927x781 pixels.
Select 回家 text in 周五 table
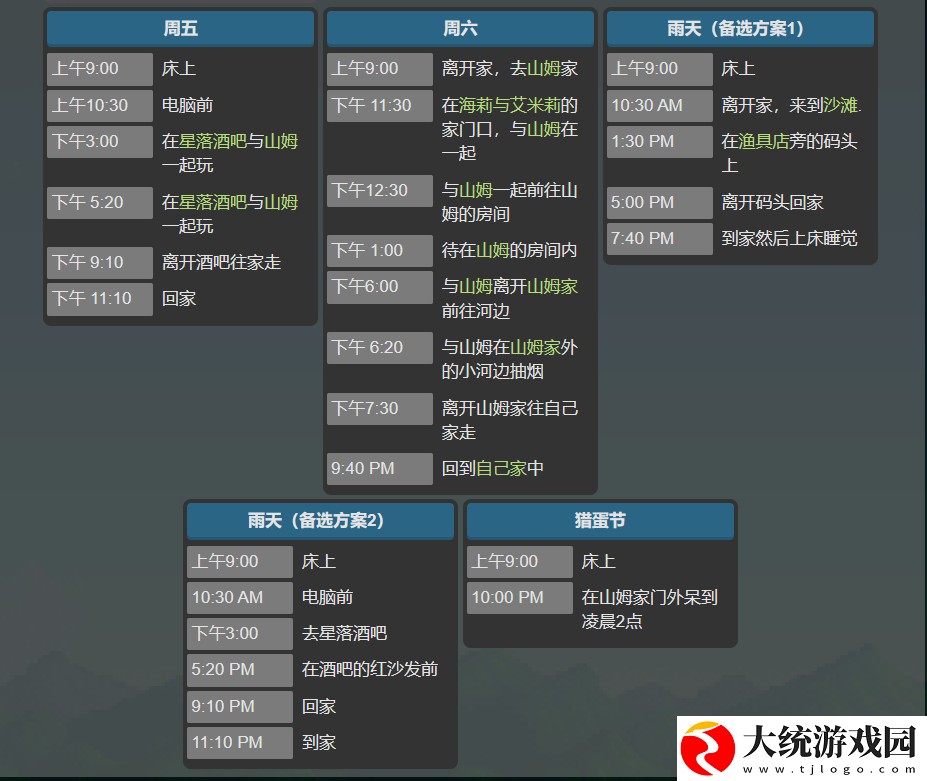179,299
